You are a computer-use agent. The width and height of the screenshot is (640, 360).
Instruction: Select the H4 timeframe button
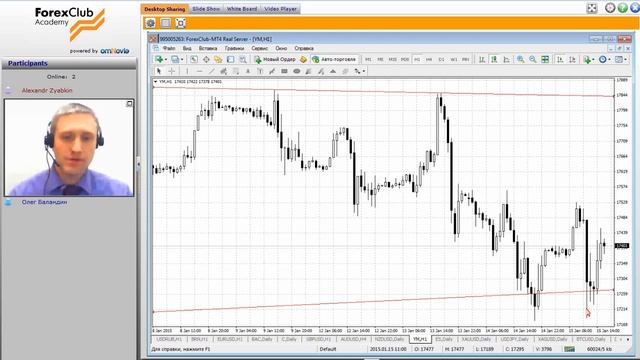[x=429, y=60]
